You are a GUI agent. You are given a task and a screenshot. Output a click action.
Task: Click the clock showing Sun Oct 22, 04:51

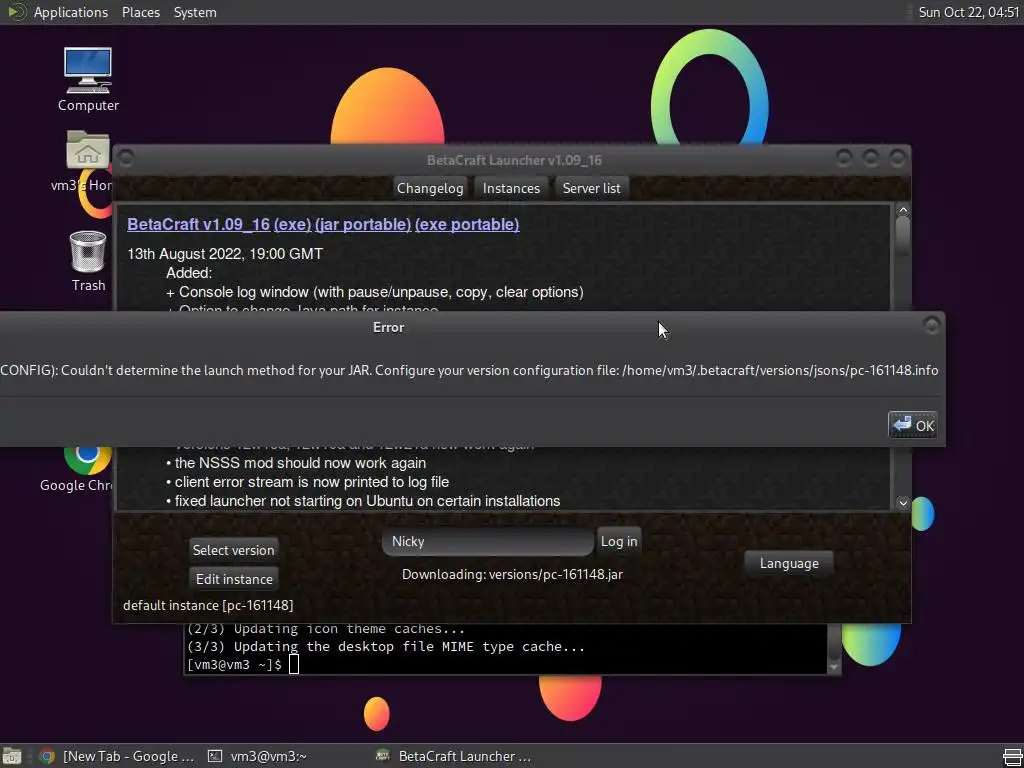point(968,12)
